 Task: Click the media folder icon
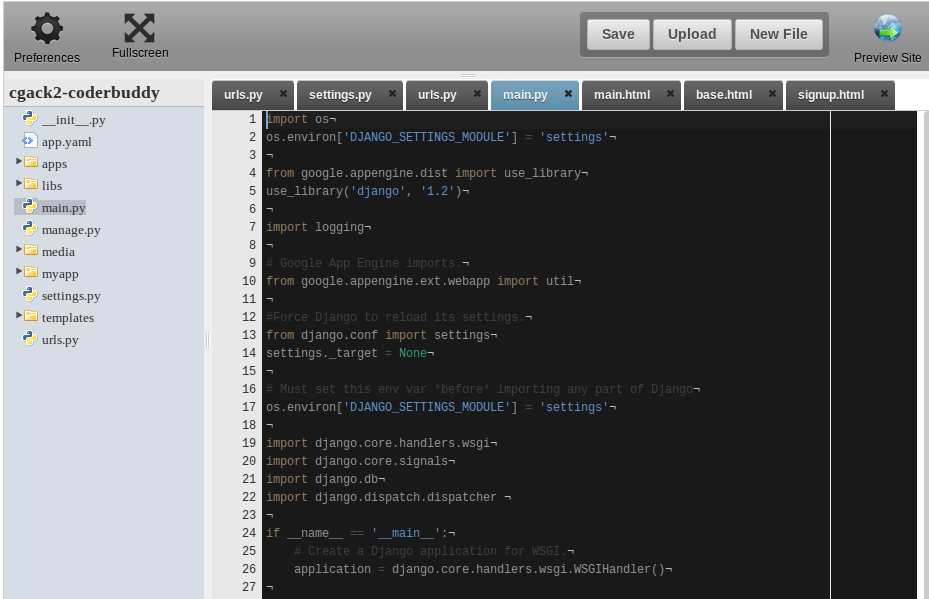(31, 250)
